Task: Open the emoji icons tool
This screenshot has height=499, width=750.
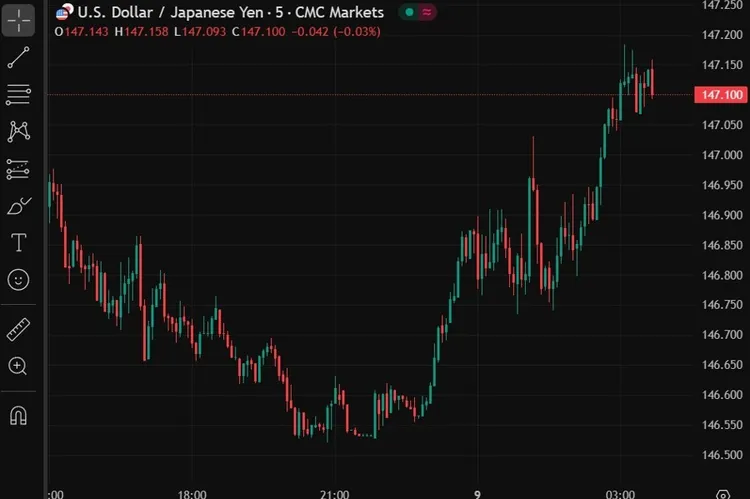Action: click(x=18, y=279)
